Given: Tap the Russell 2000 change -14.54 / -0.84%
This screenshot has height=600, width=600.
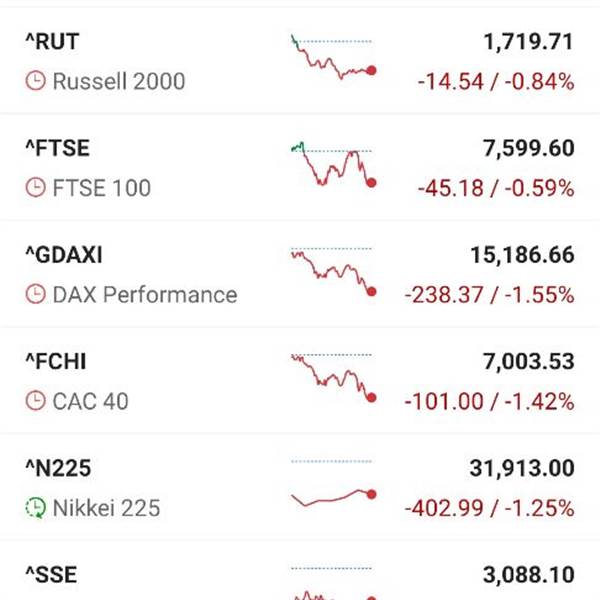Looking at the screenshot, I should 495,81.
